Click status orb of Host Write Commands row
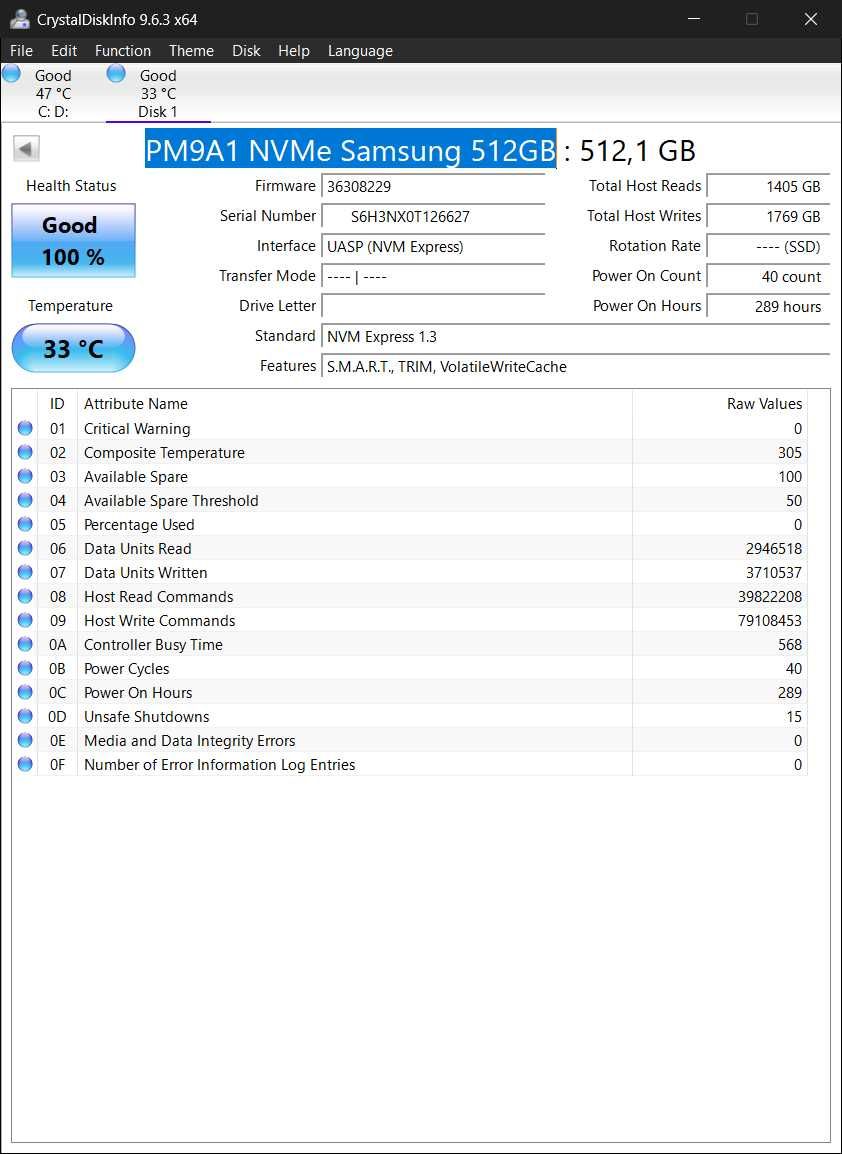This screenshot has width=842, height=1154. [x=25, y=620]
